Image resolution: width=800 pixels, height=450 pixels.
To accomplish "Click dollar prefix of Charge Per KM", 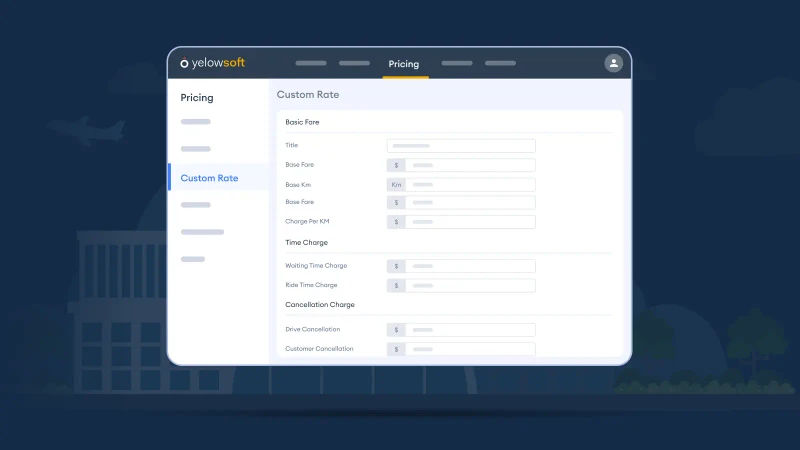I will tap(396, 222).
